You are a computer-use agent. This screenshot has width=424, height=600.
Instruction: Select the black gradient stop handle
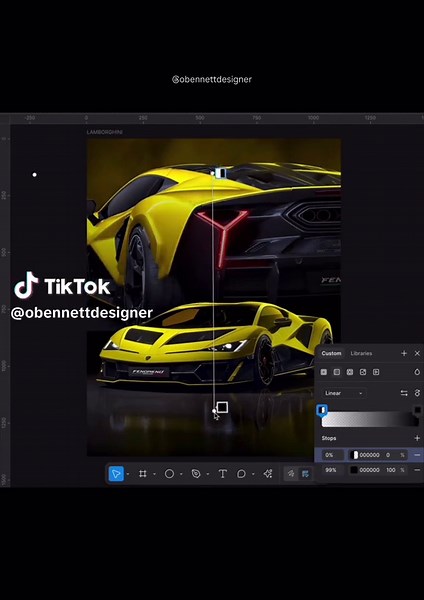[x=417, y=410]
